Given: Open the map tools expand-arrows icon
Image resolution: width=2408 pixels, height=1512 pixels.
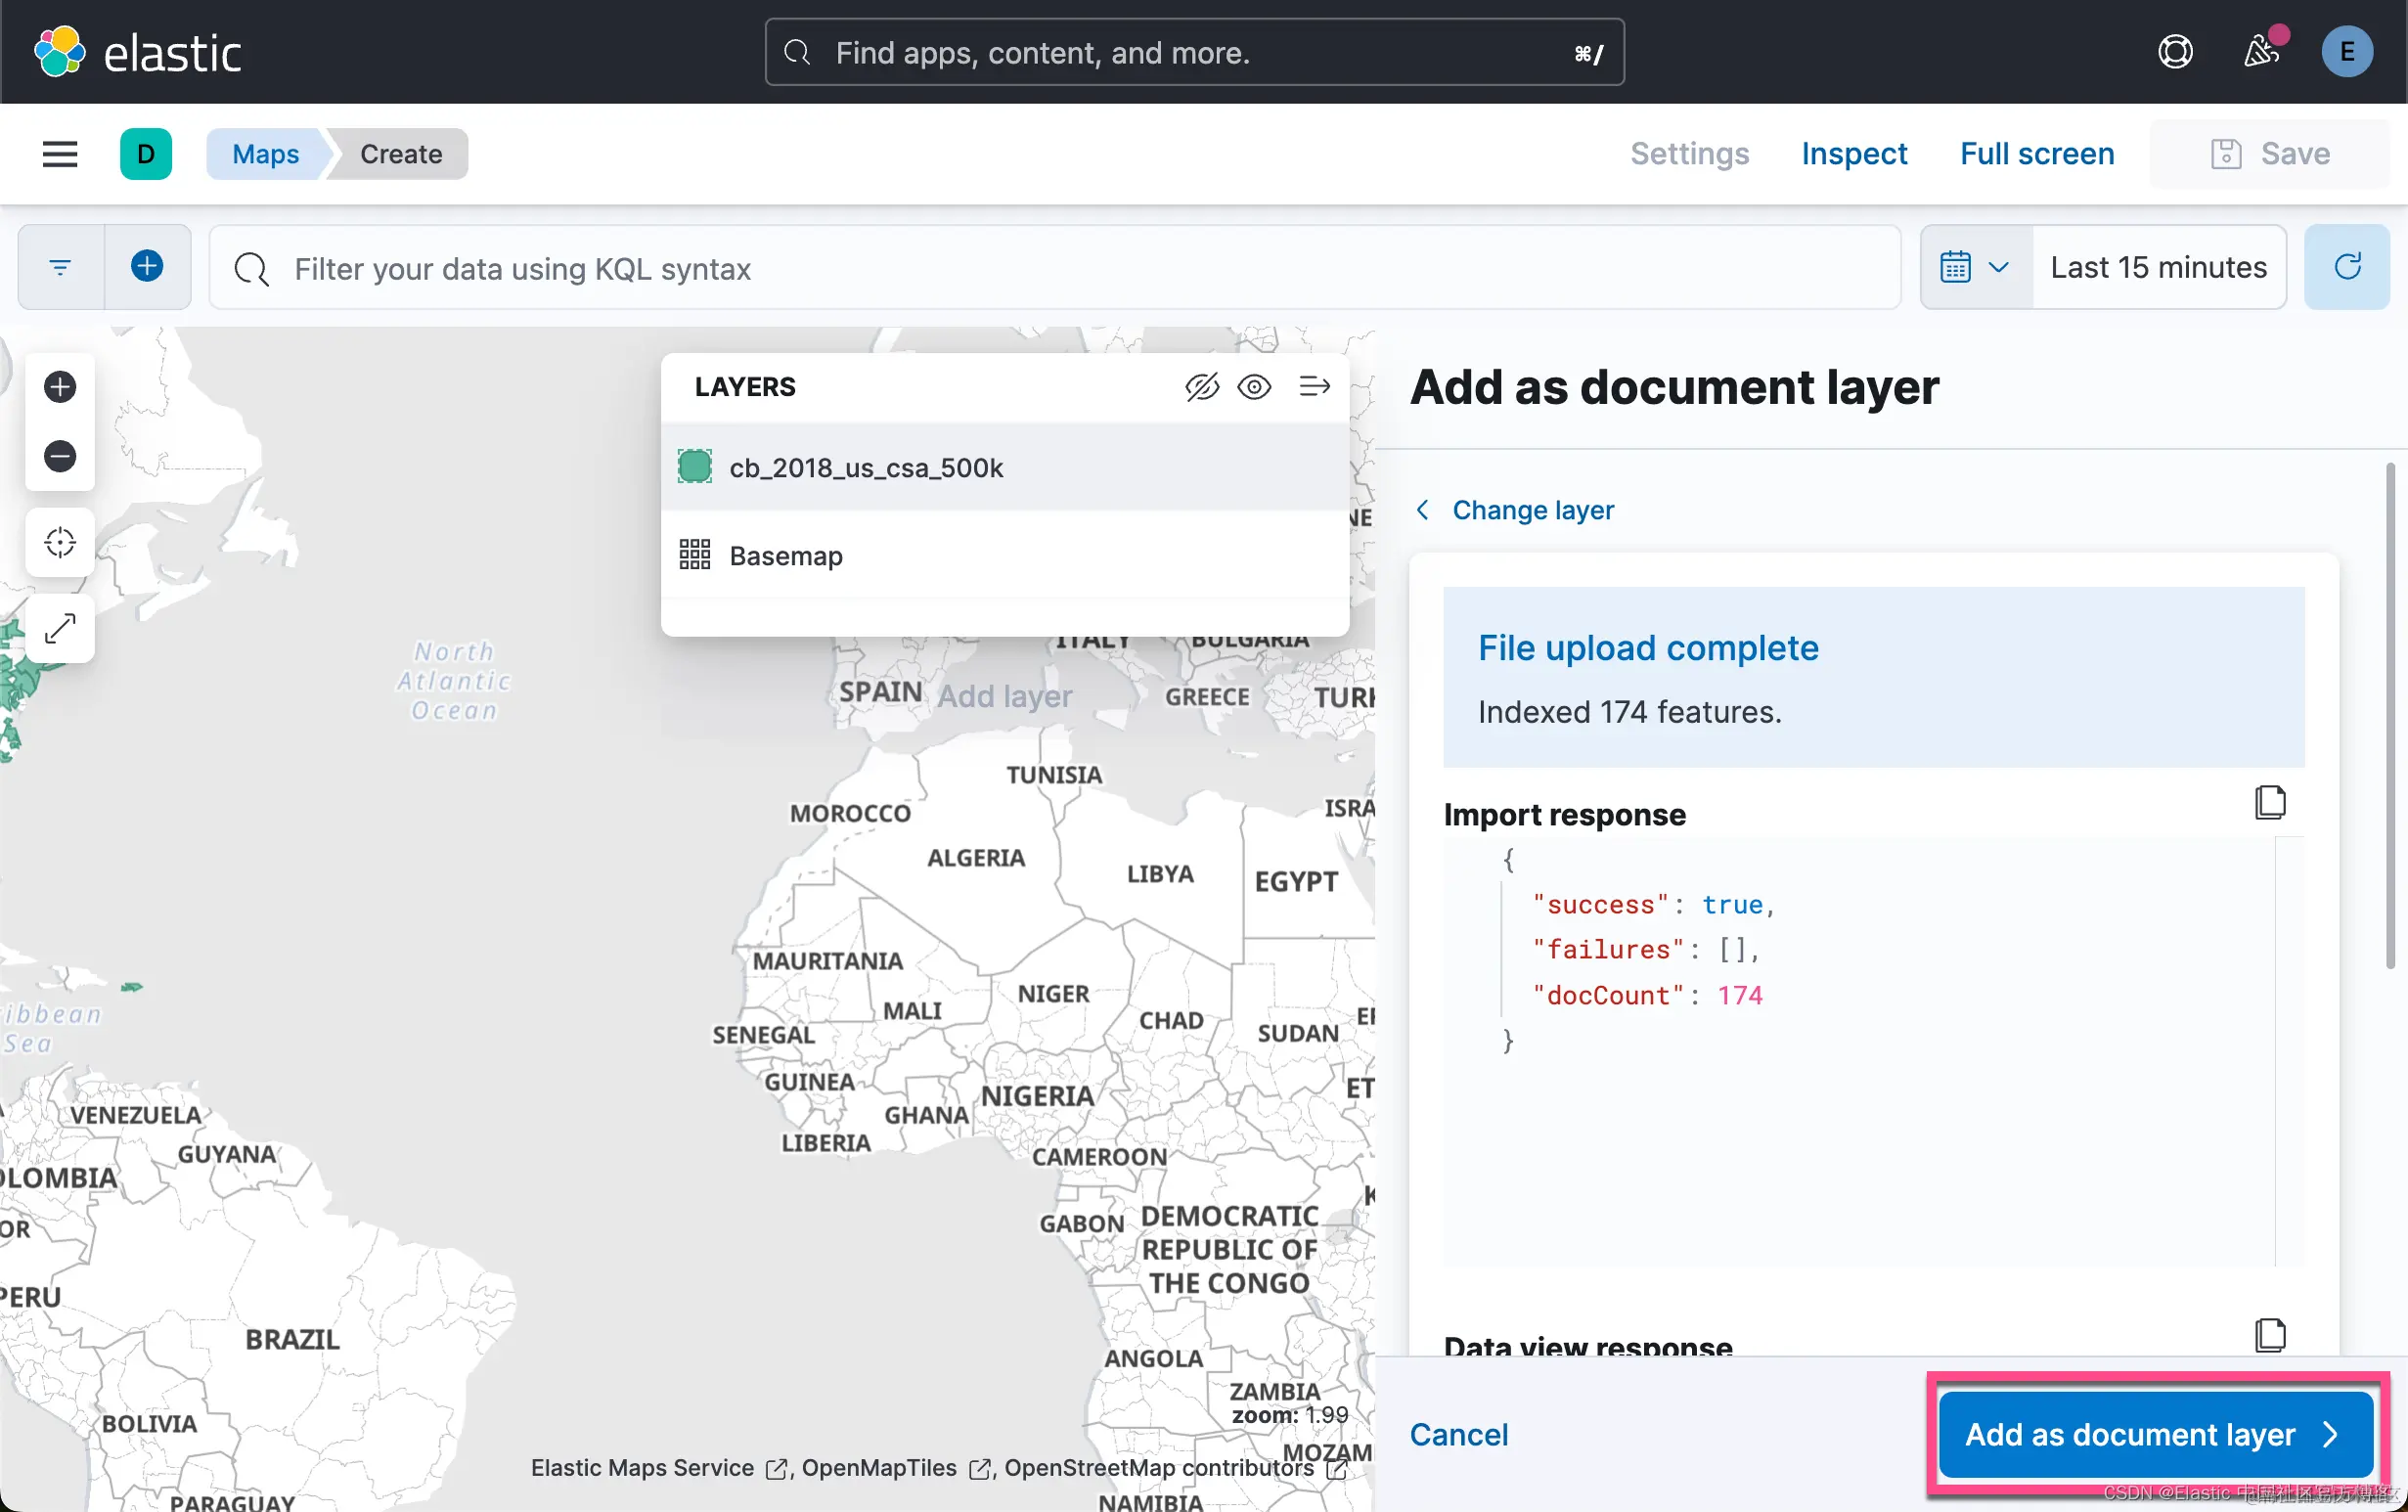Looking at the screenshot, I should pos(60,628).
